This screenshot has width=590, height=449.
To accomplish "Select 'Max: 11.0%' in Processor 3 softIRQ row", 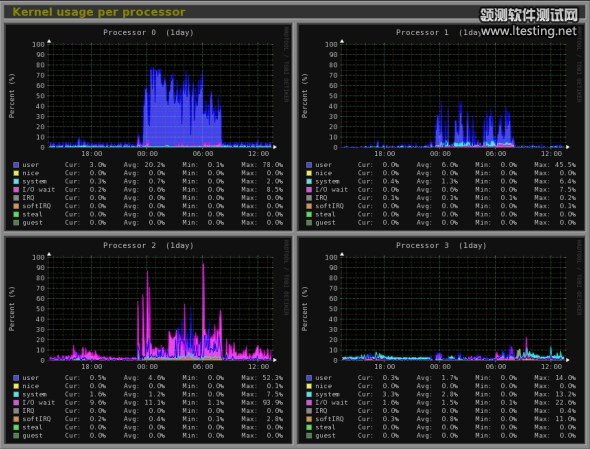I will 555,419.
